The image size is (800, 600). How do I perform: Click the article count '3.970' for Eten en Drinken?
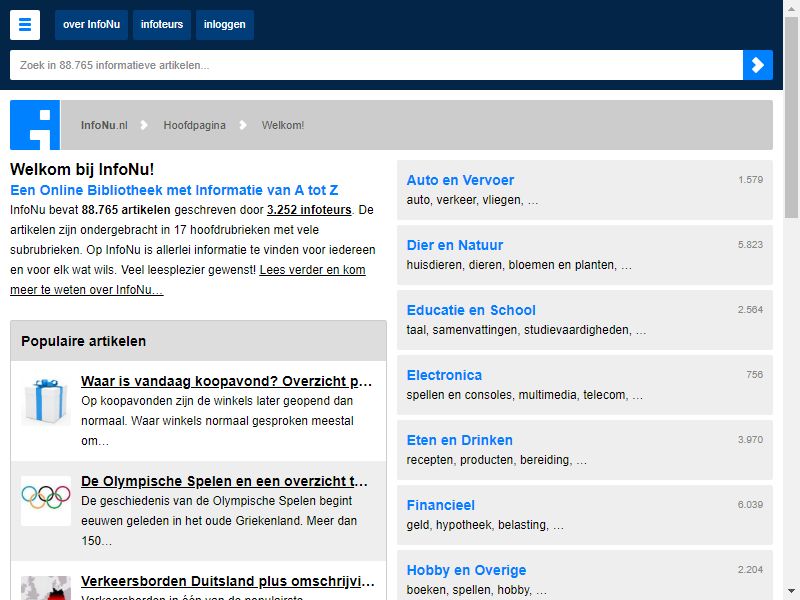[x=750, y=440]
